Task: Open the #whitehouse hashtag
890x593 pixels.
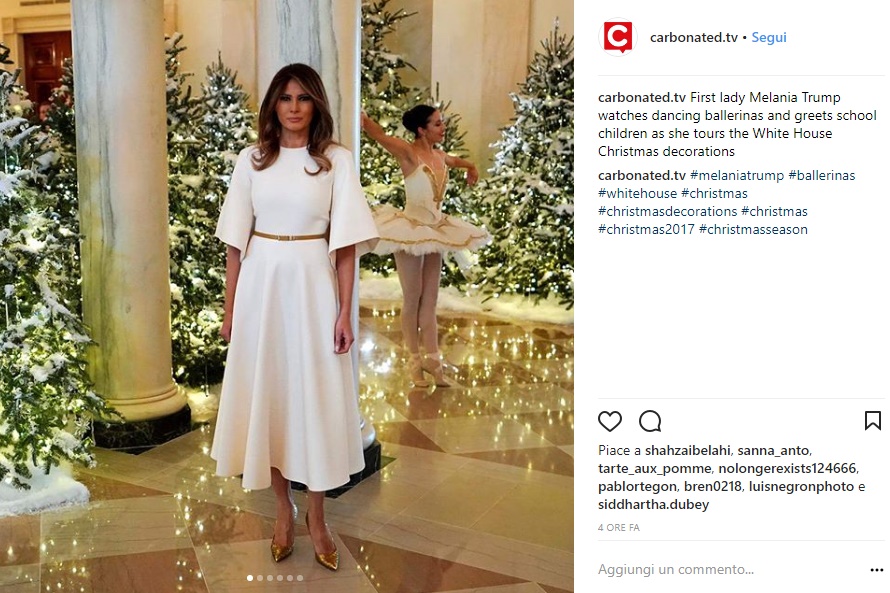Action: point(637,194)
